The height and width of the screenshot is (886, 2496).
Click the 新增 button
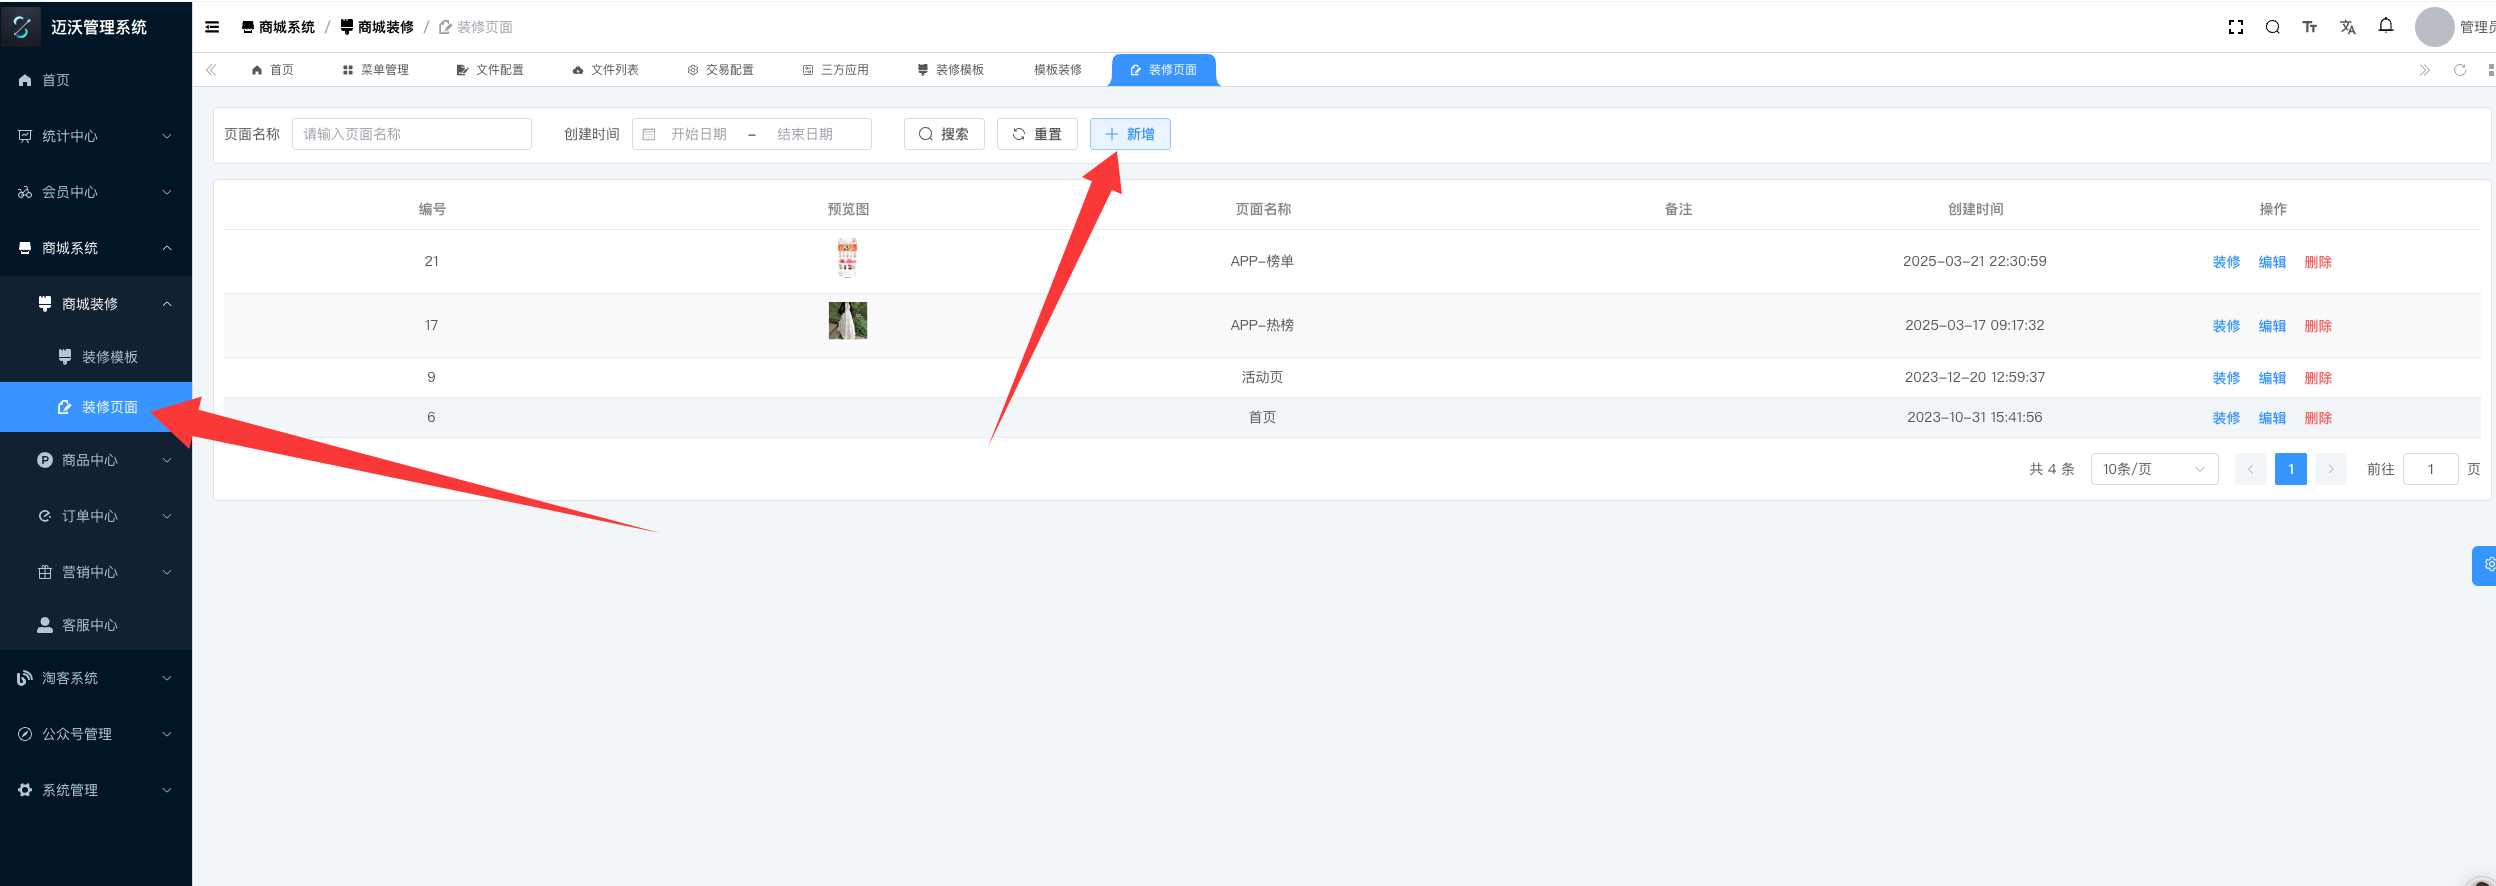(1130, 134)
